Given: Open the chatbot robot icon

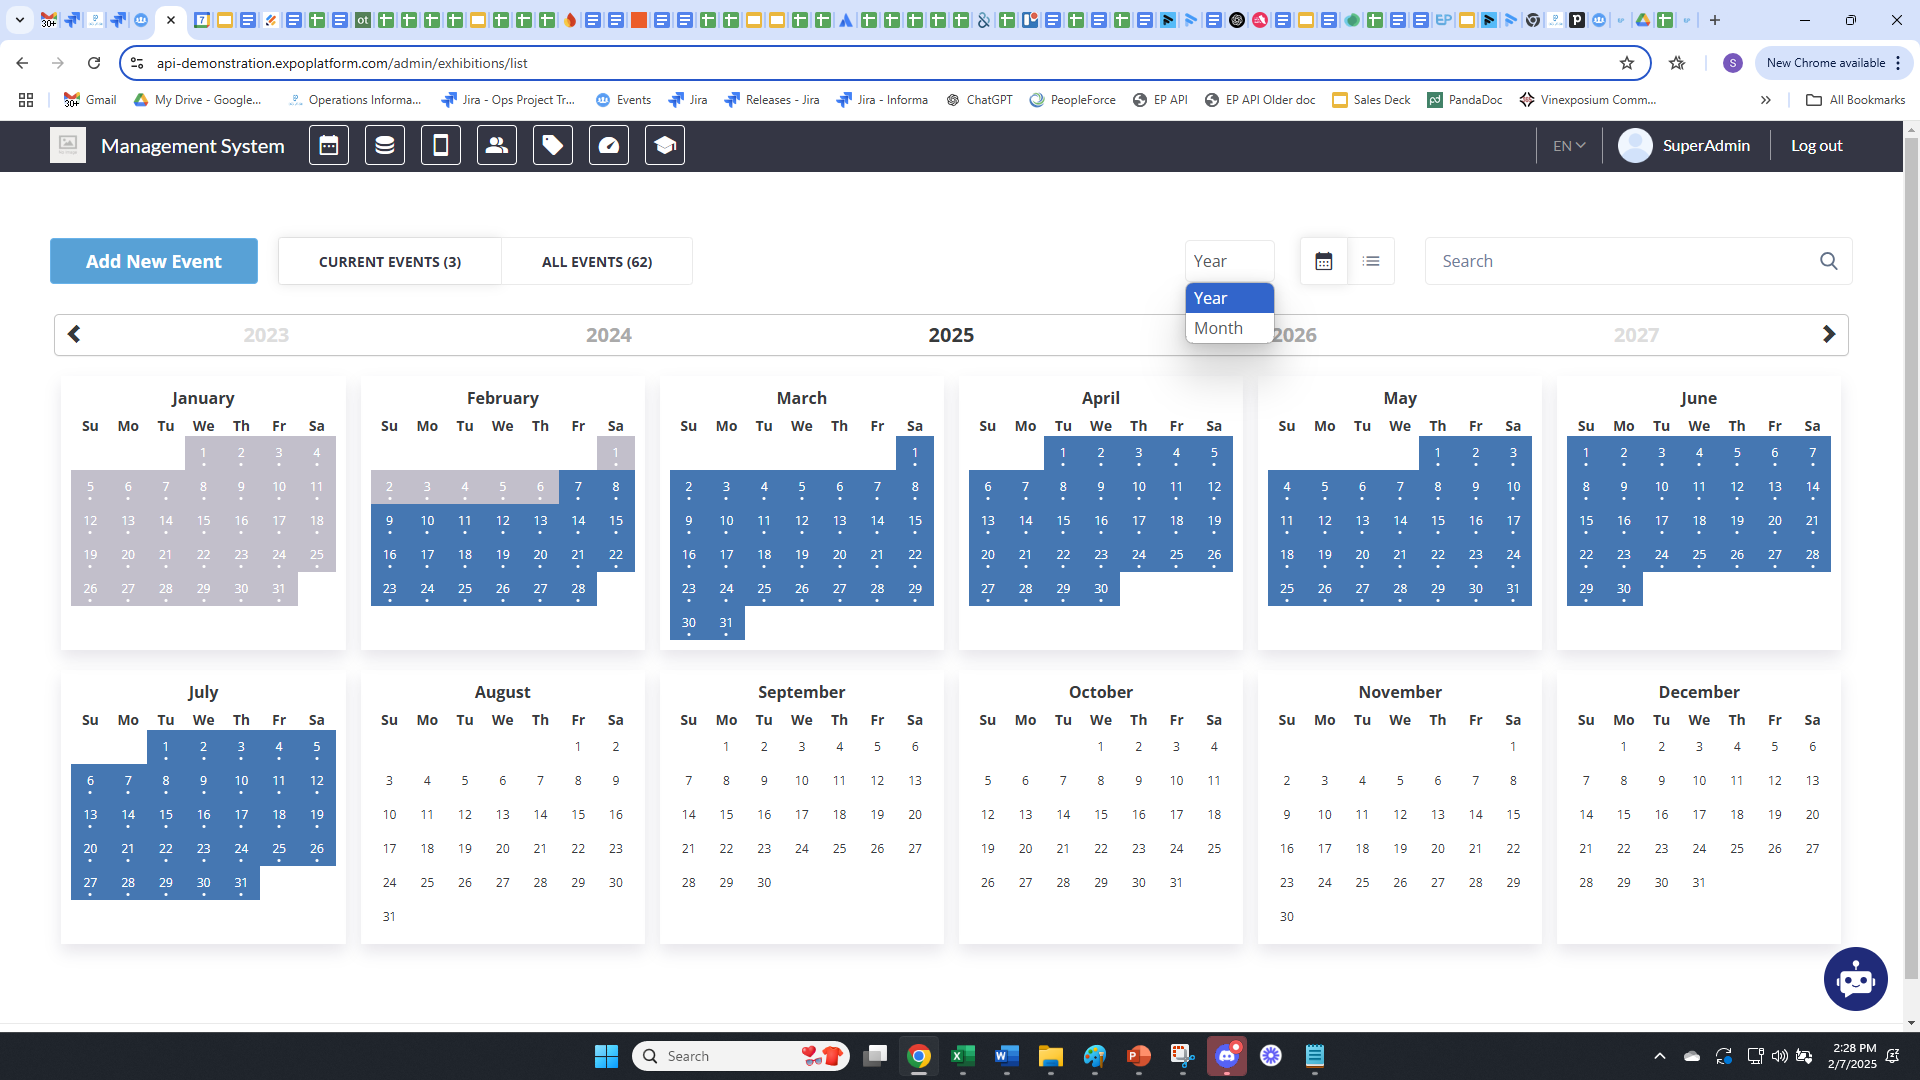Looking at the screenshot, I should (x=1855, y=979).
